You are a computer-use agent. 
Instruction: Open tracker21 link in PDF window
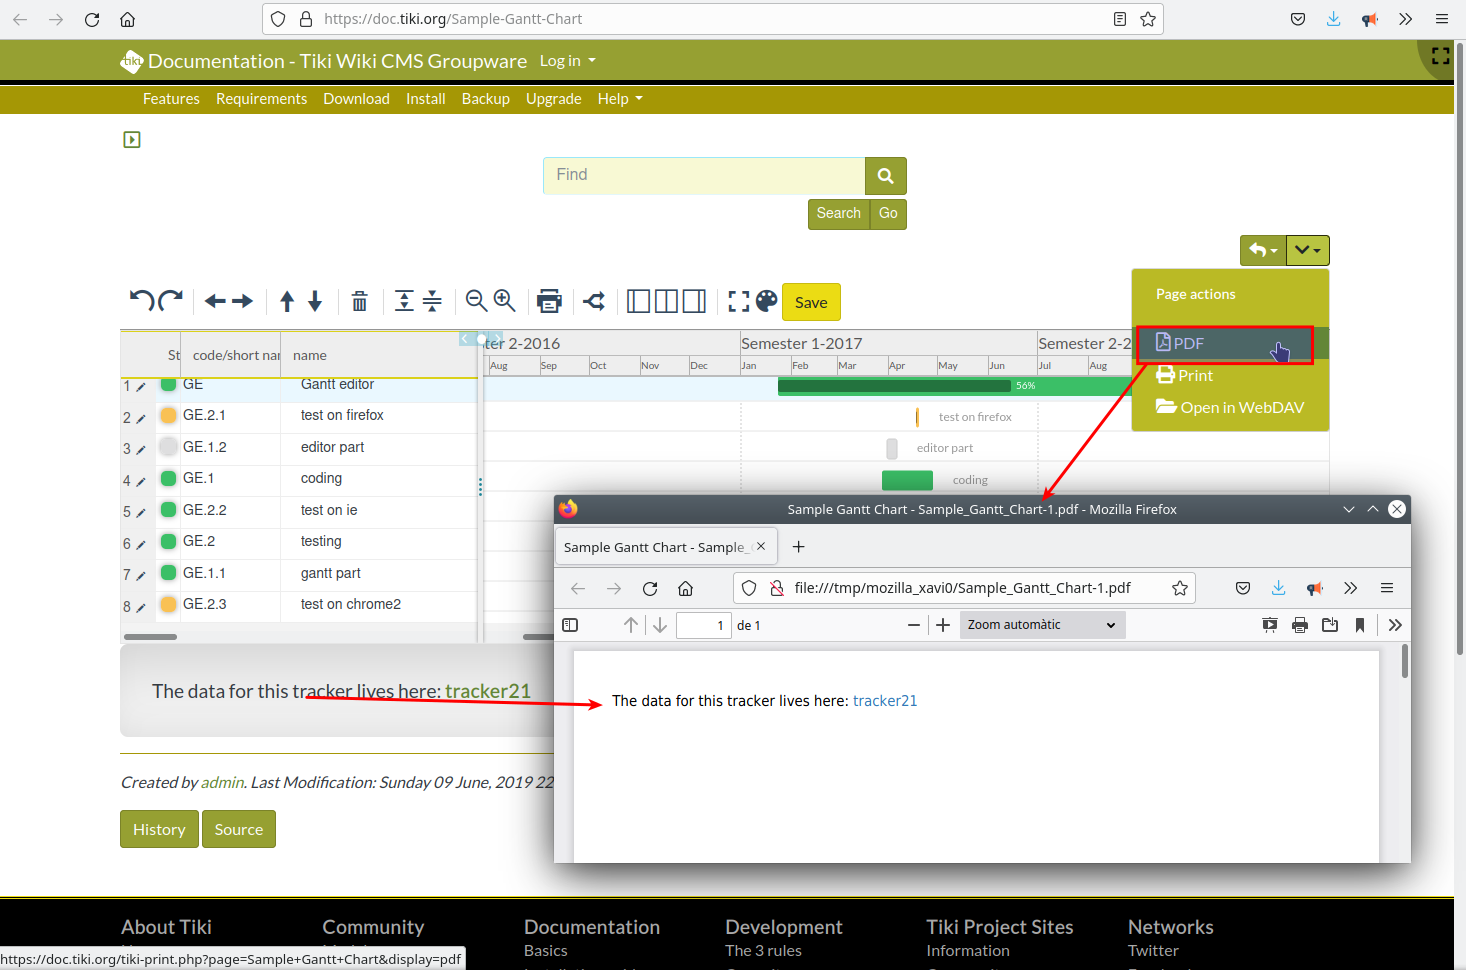coord(885,701)
